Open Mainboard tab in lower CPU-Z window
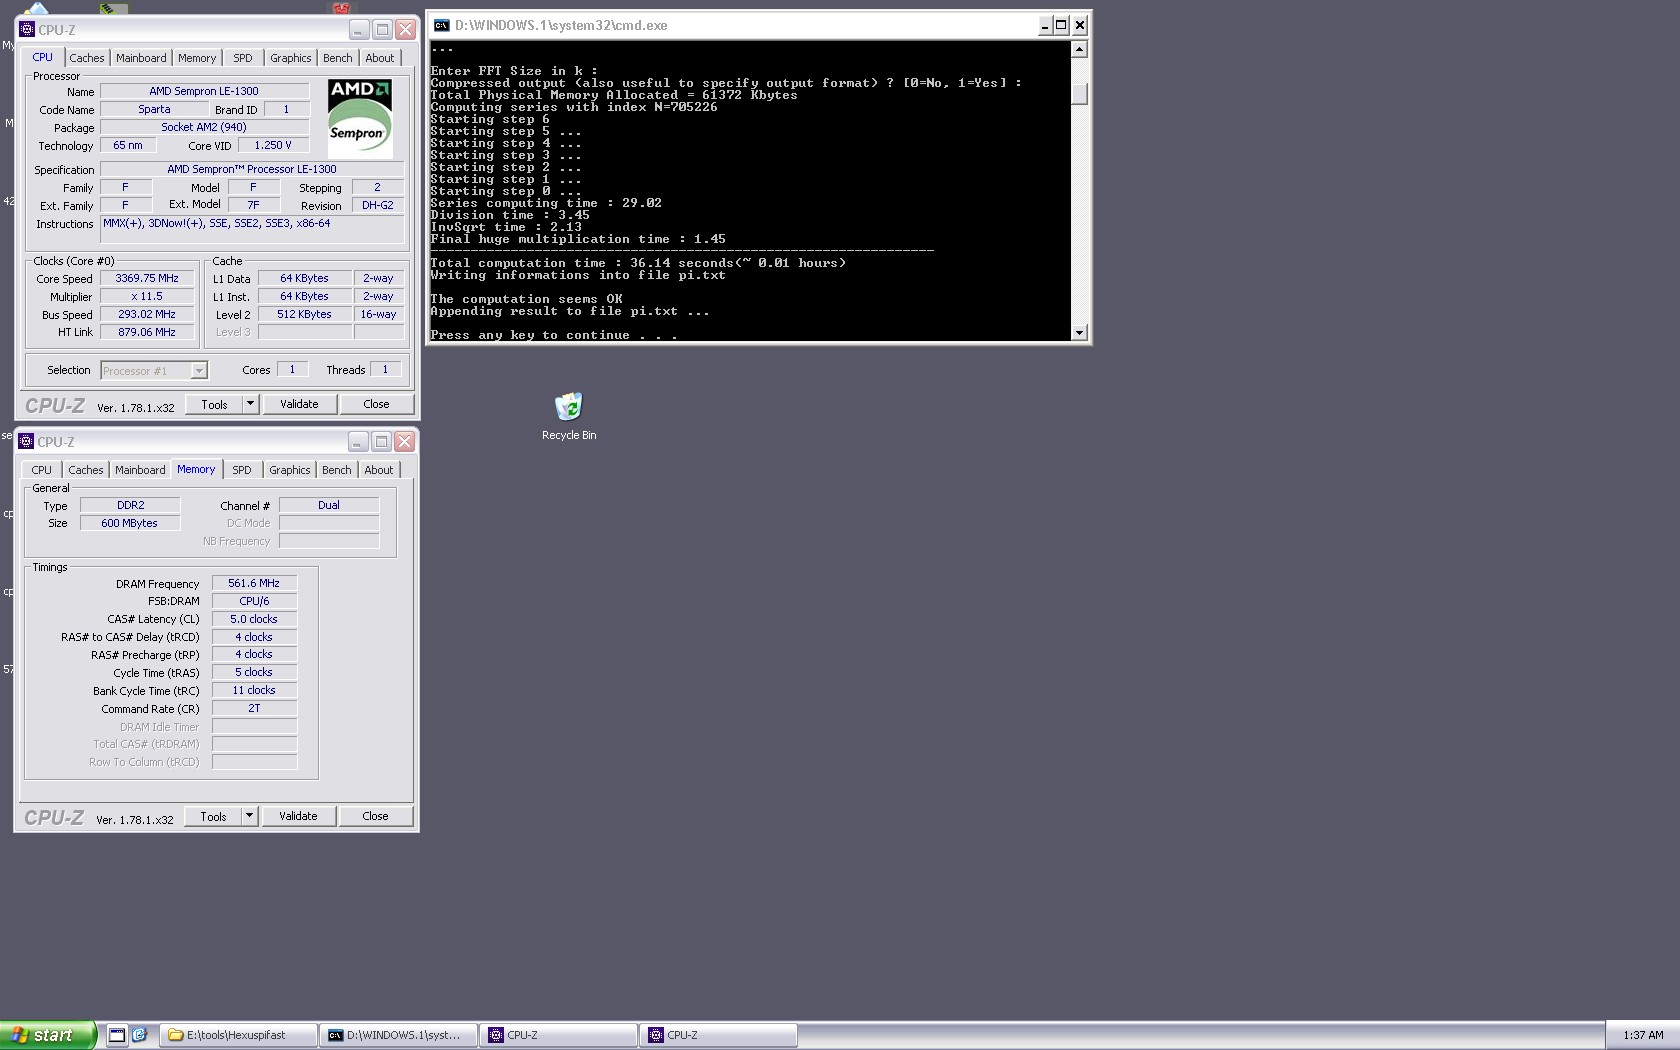1680x1050 pixels. tap(140, 470)
